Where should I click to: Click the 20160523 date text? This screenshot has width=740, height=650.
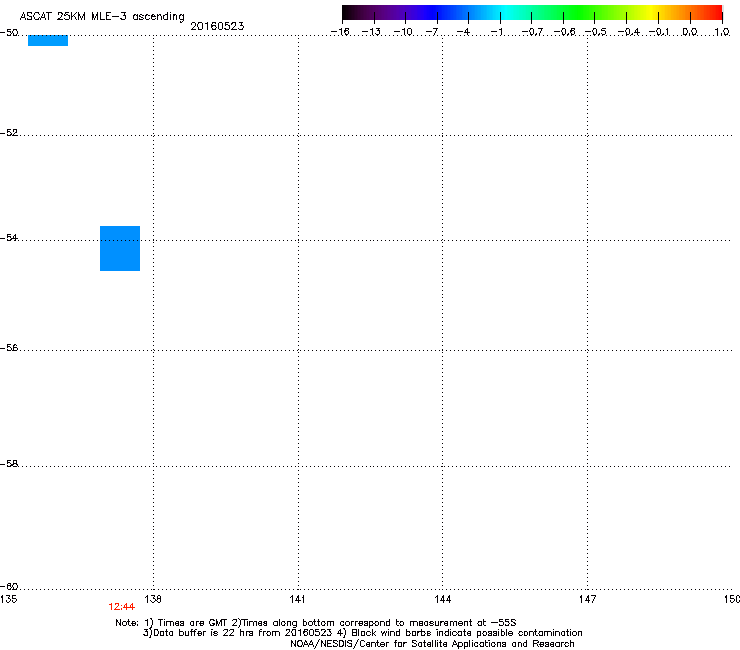tap(217, 26)
